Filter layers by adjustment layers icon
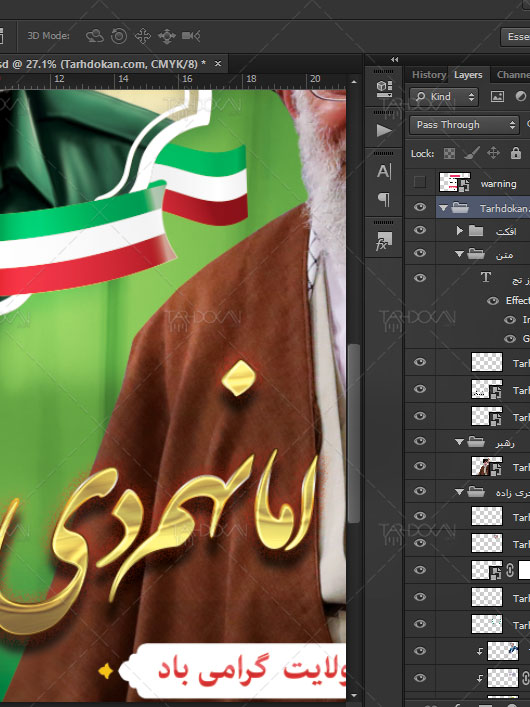Viewport: 530px width, 707px height. [x=521, y=96]
